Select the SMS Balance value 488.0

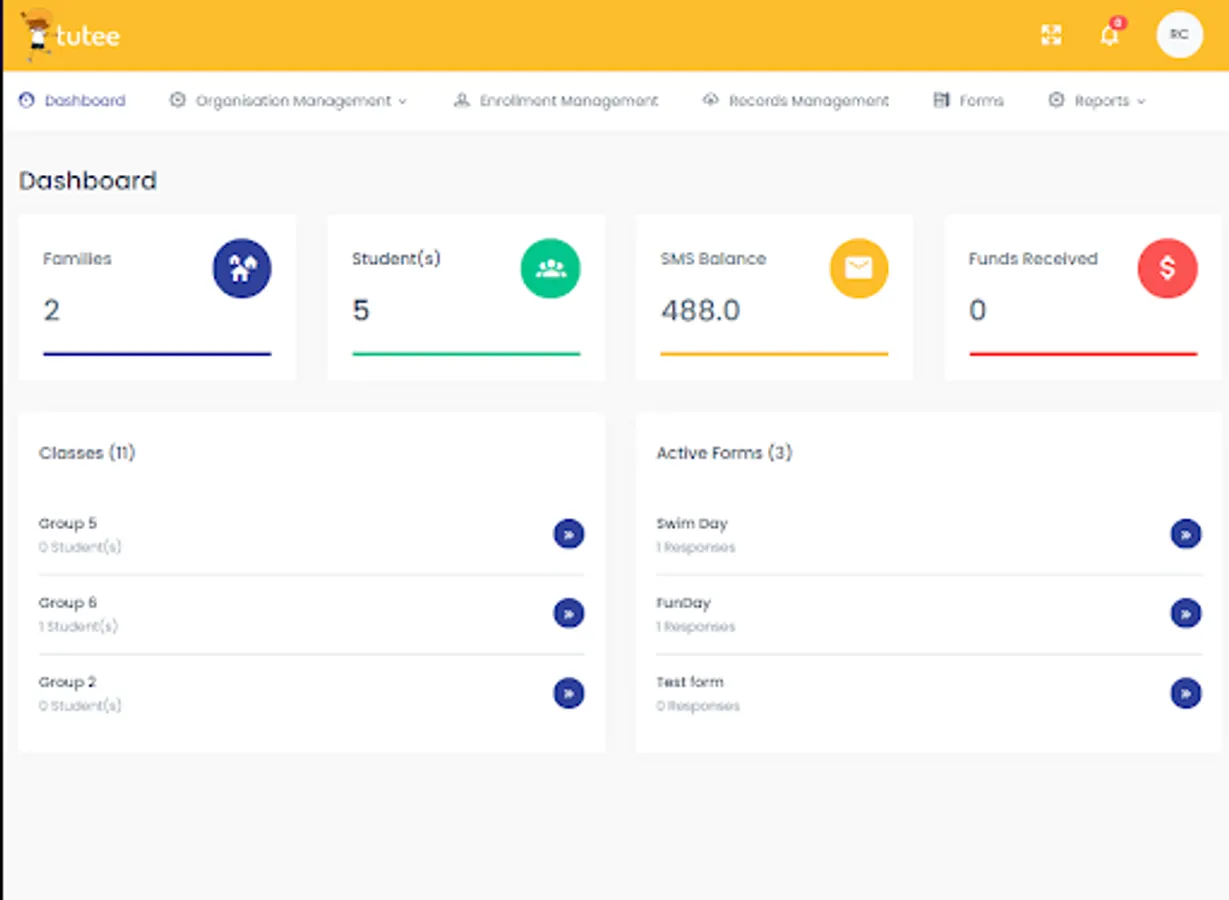[701, 310]
